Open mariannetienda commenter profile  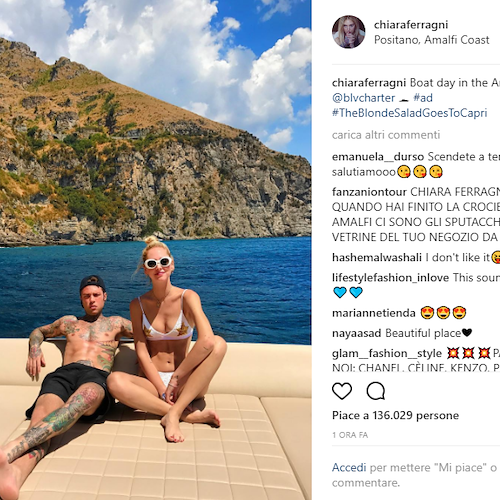pos(374,313)
